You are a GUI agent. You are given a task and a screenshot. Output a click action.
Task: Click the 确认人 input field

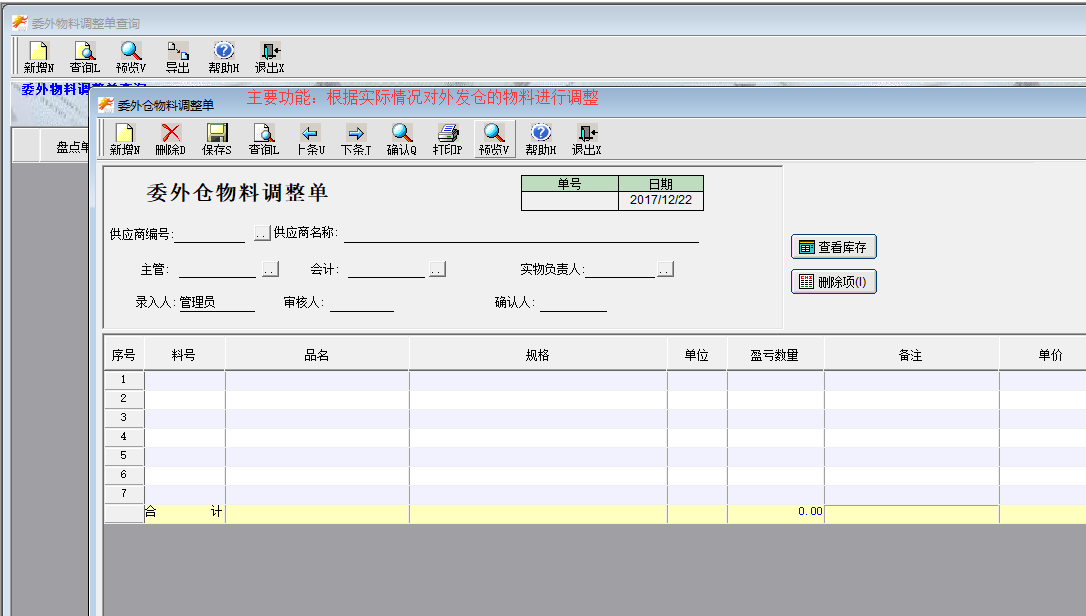pyautogui.click(x=573, y=303)
